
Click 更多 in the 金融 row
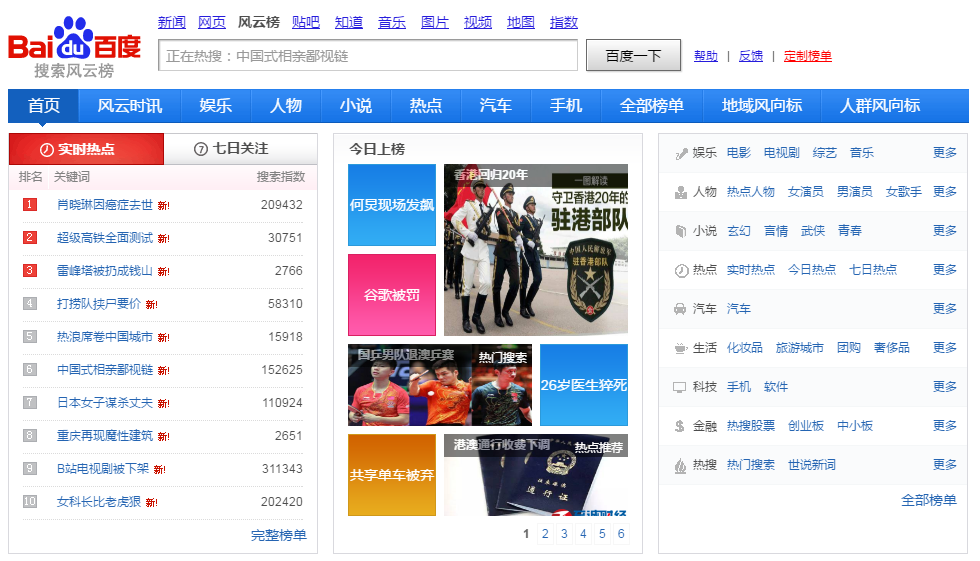coord(944,425)
